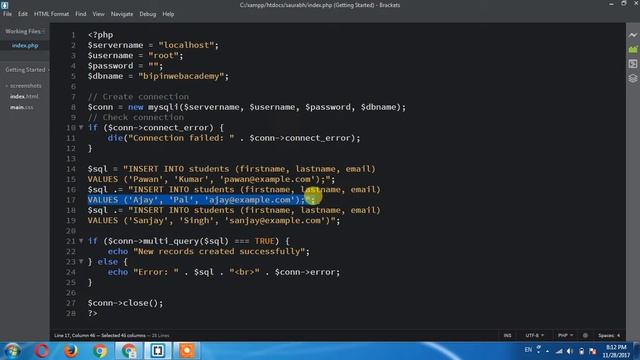Open the View menu
640x360 pixels.
pos(98,14)
